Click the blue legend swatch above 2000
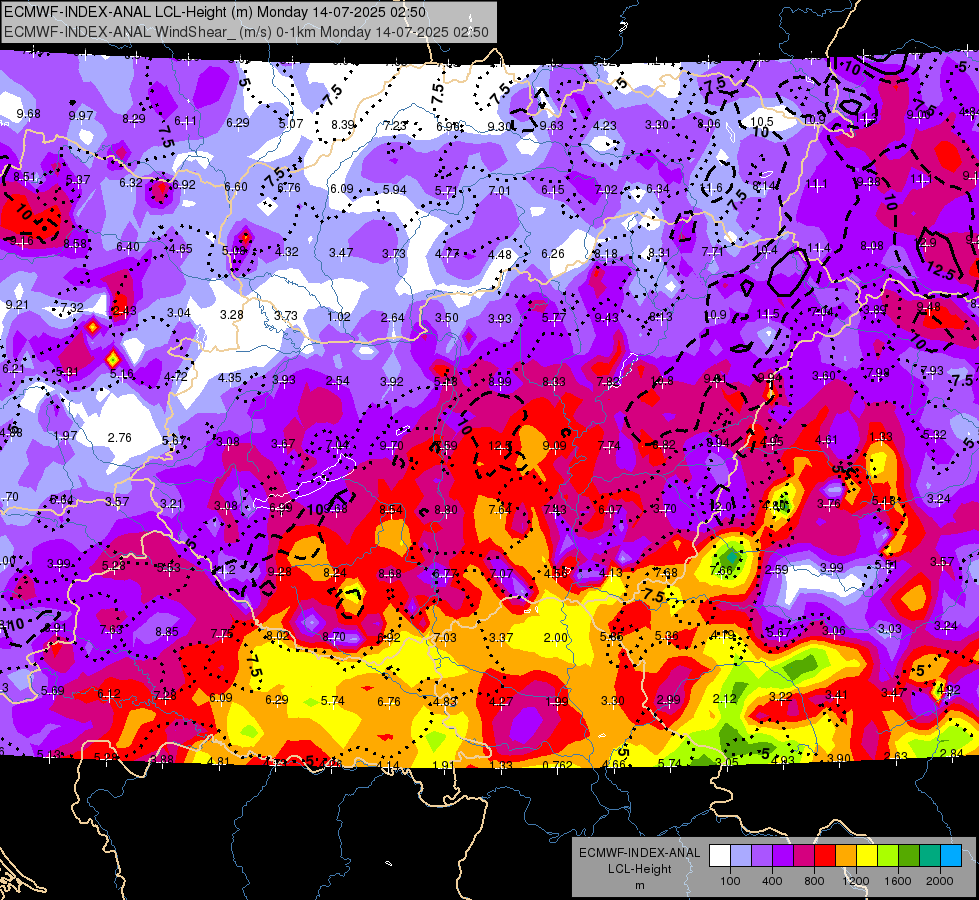The width and height of the screenshot is (979, 900). pos(952,856)
